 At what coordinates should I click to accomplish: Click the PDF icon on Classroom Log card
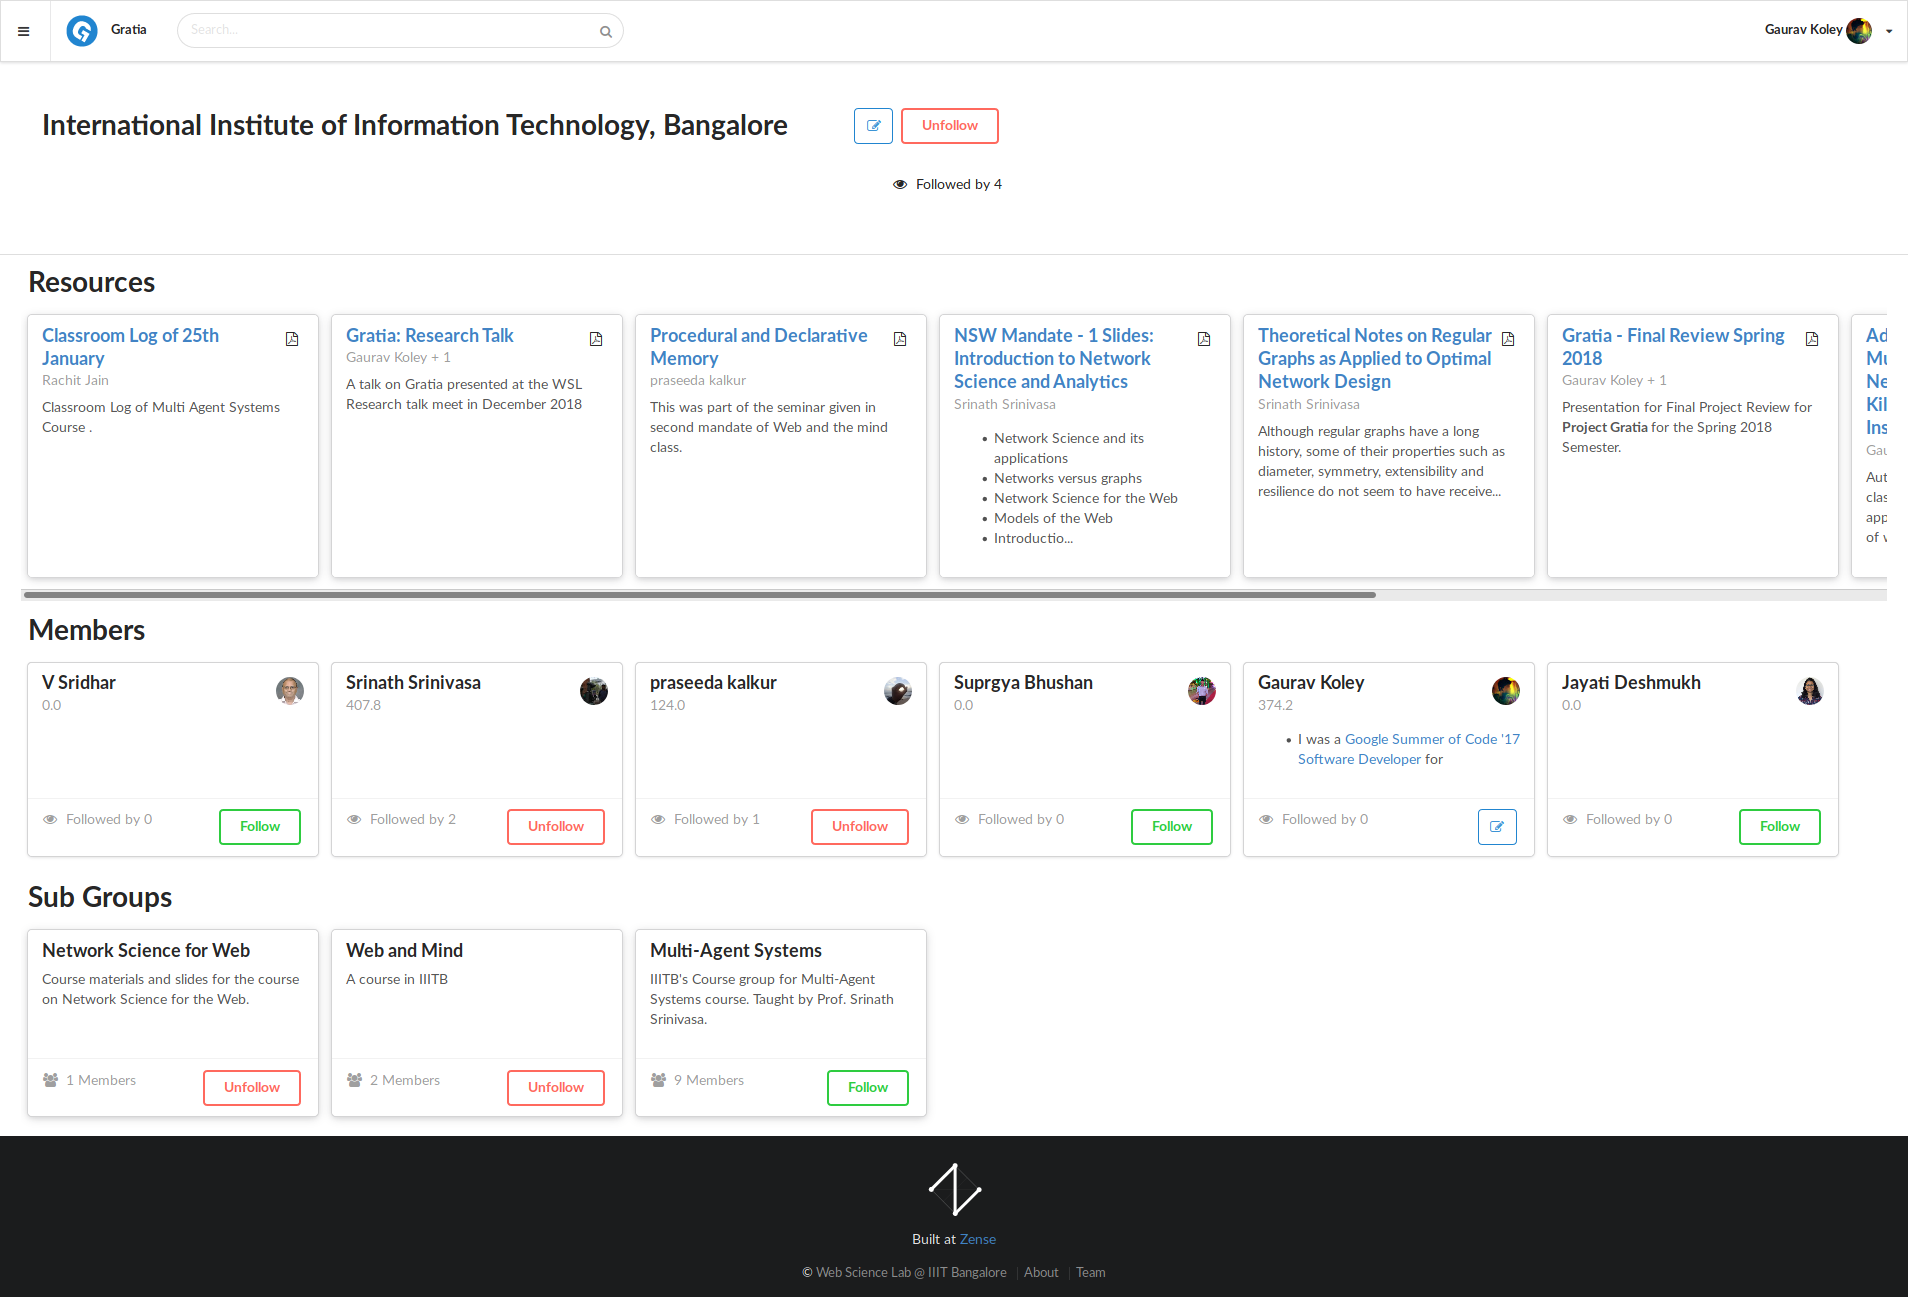click(292, 339)
